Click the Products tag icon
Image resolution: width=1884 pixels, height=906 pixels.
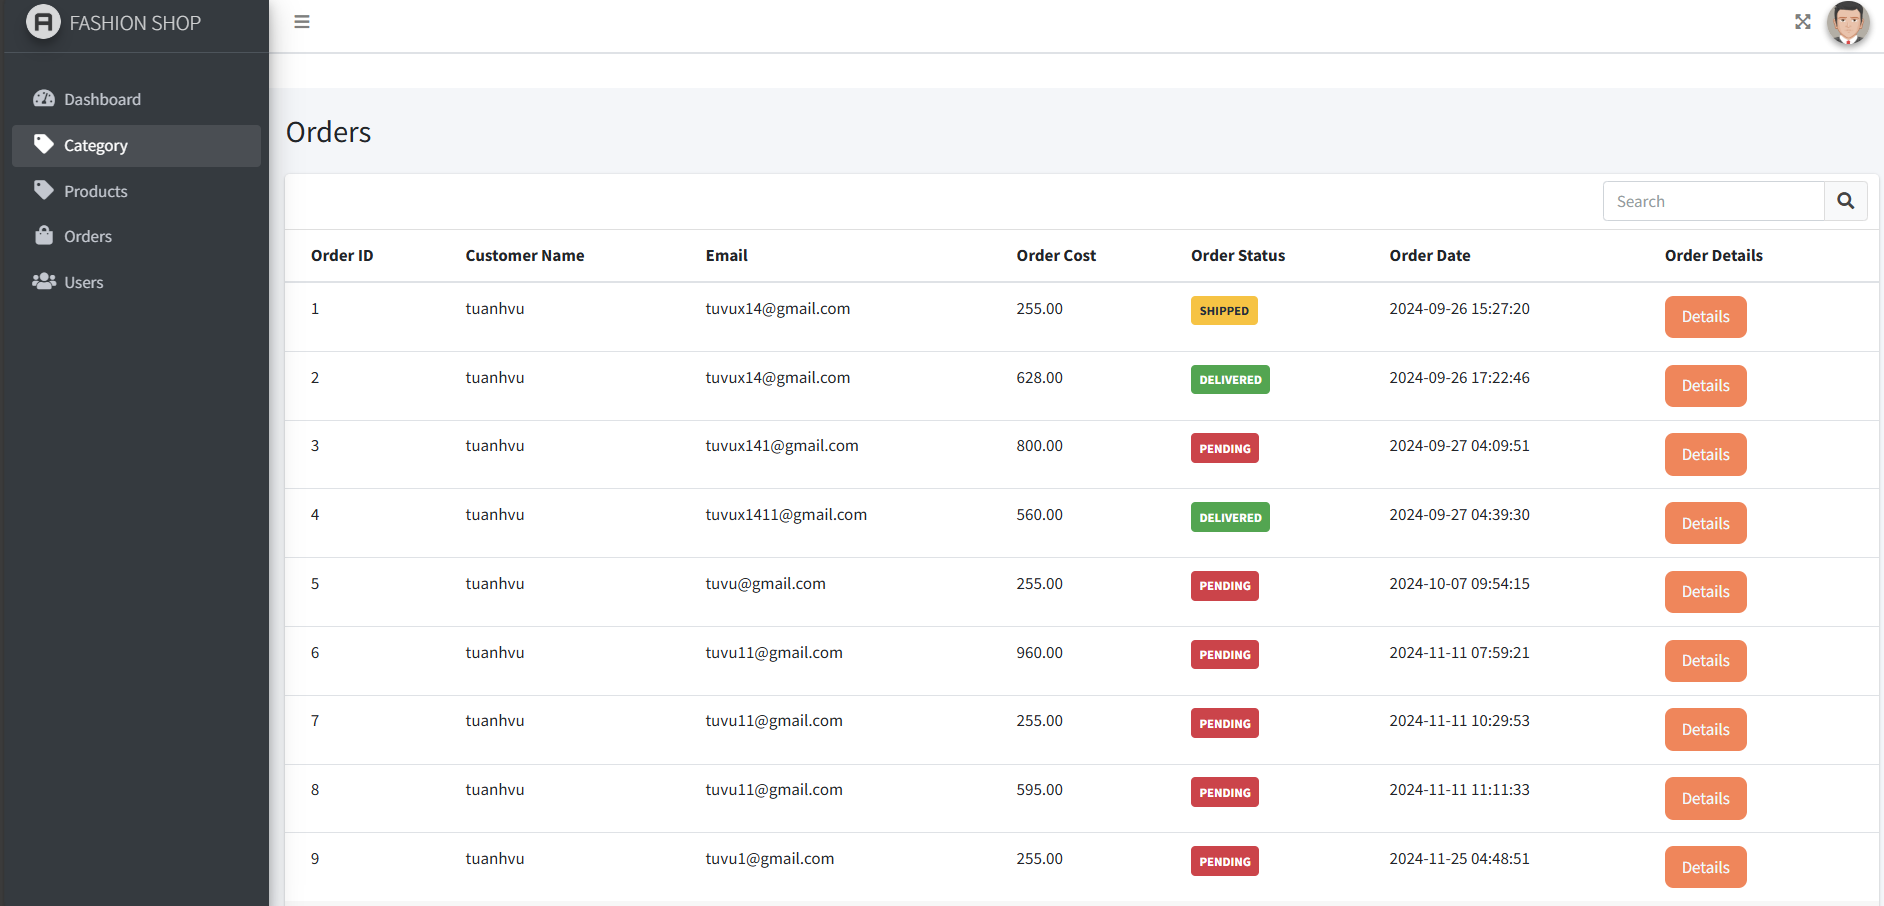tap(44, 190)
